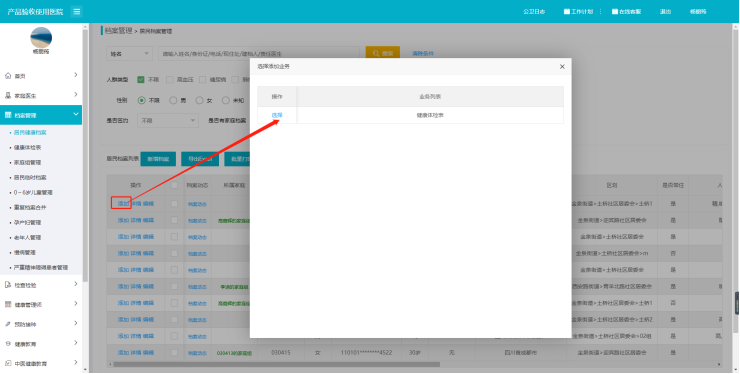Screen dimensions: 740x374
Task: Open the dark floating widget on right edge
Action: (737, 303)
